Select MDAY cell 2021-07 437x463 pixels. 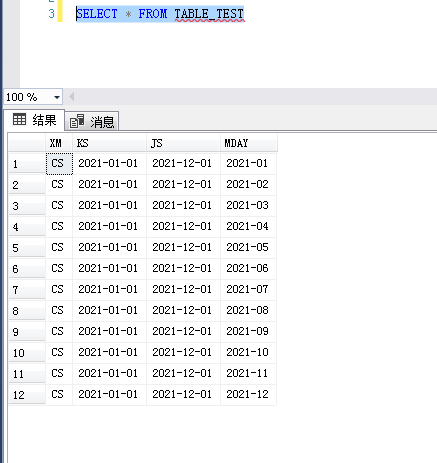click(248, 289)
